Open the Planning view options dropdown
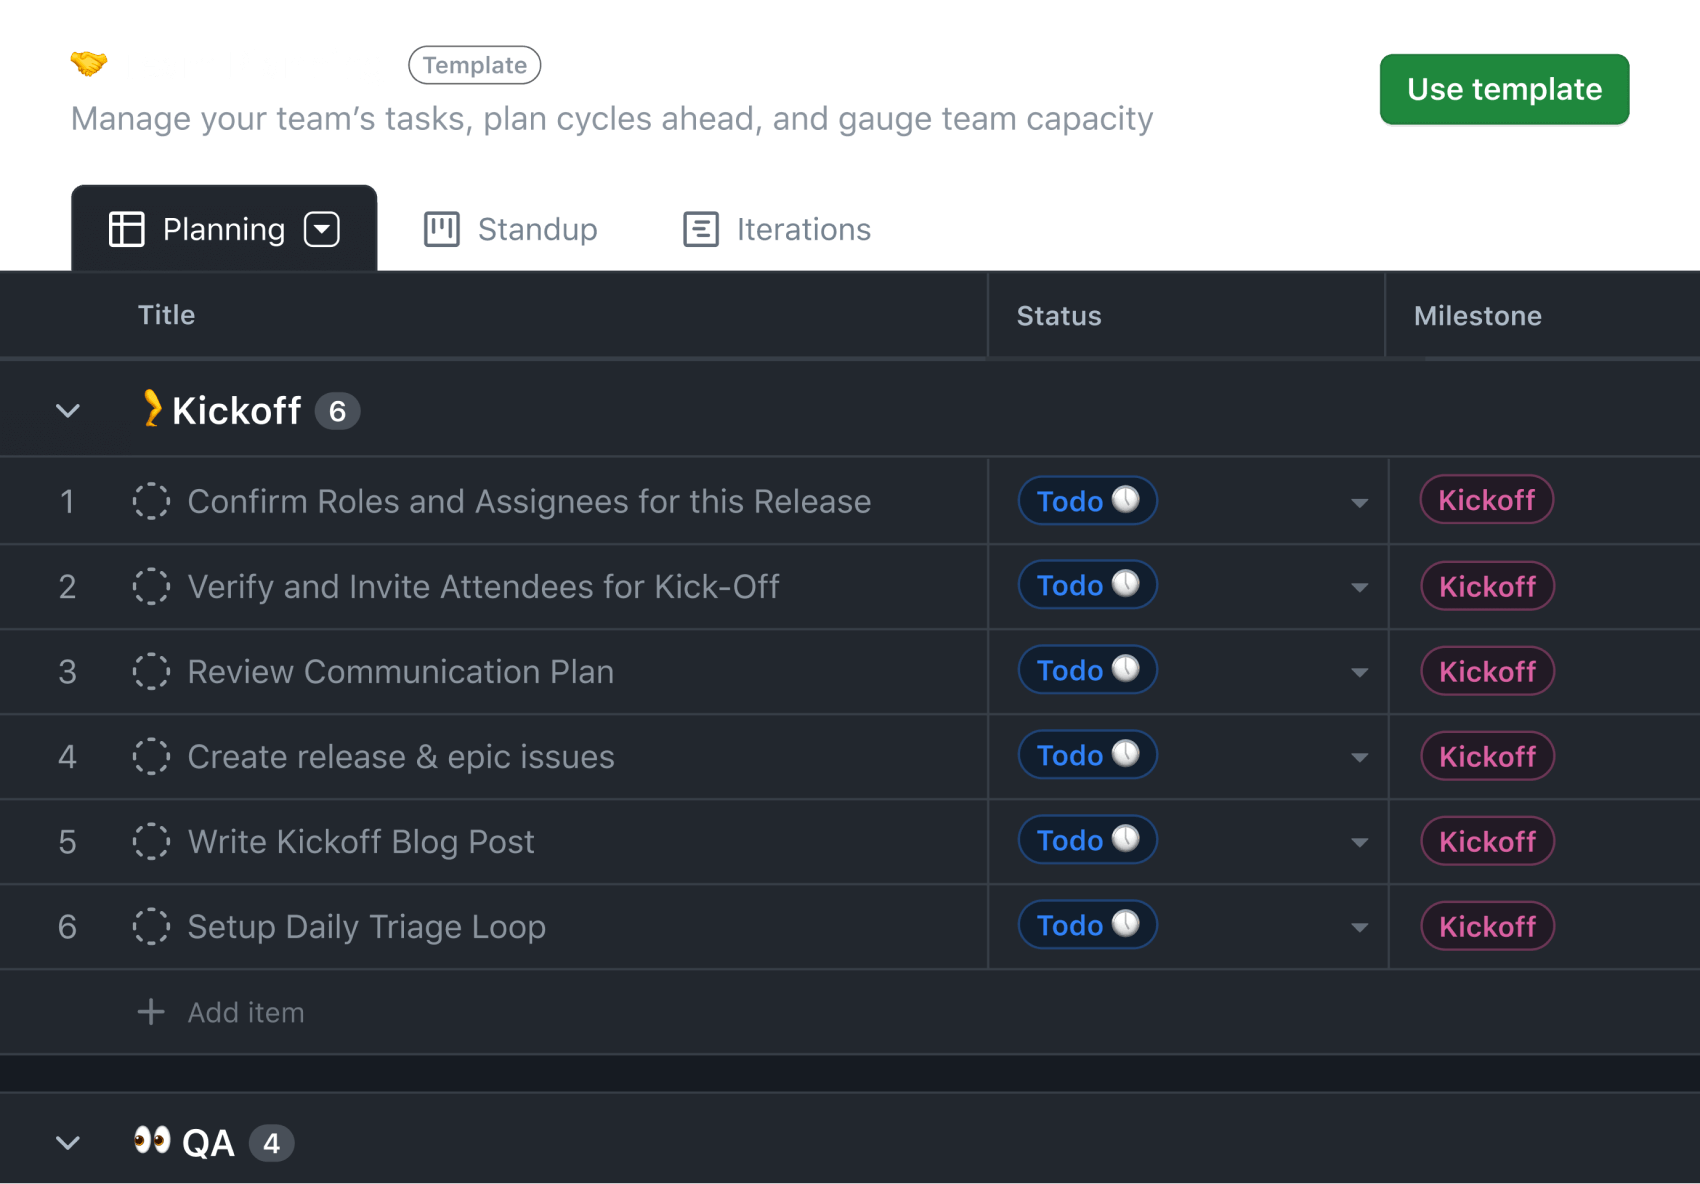The height and width of the screenshot is (1184, 1700). [x=322, y=229]
